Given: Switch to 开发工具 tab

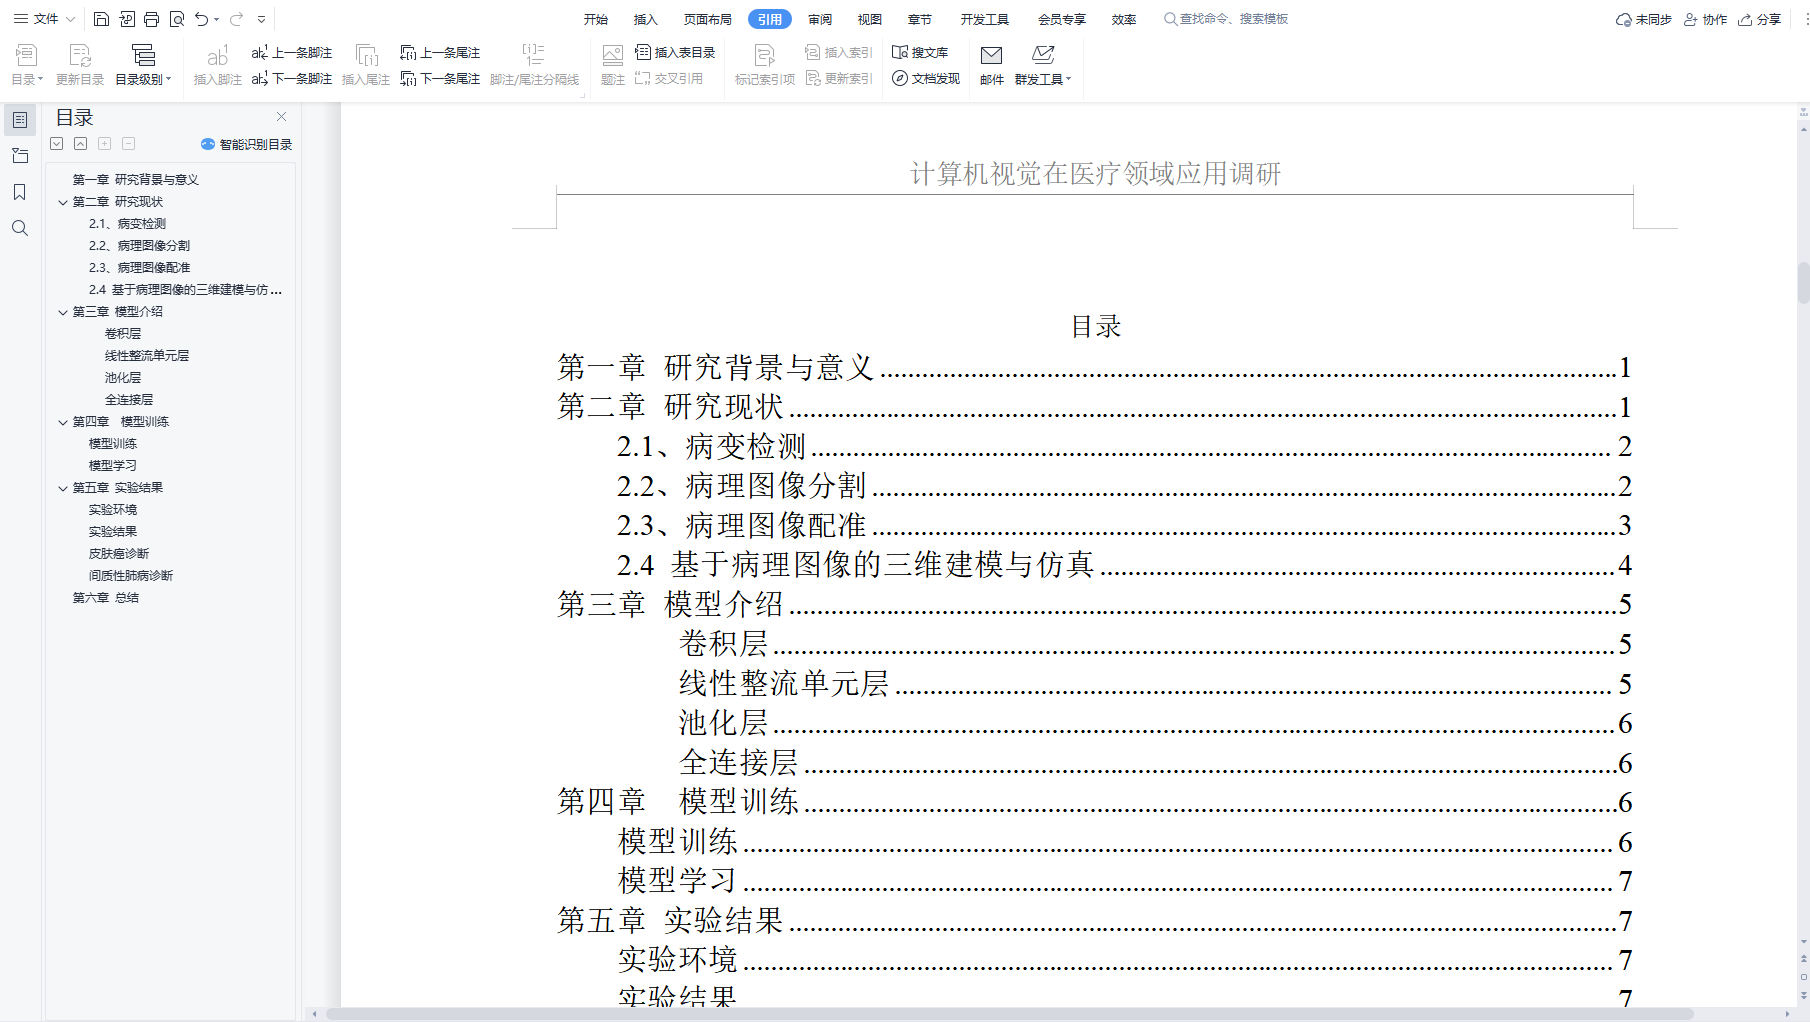Looking at the screenshot, I should (x=985, y=19).
